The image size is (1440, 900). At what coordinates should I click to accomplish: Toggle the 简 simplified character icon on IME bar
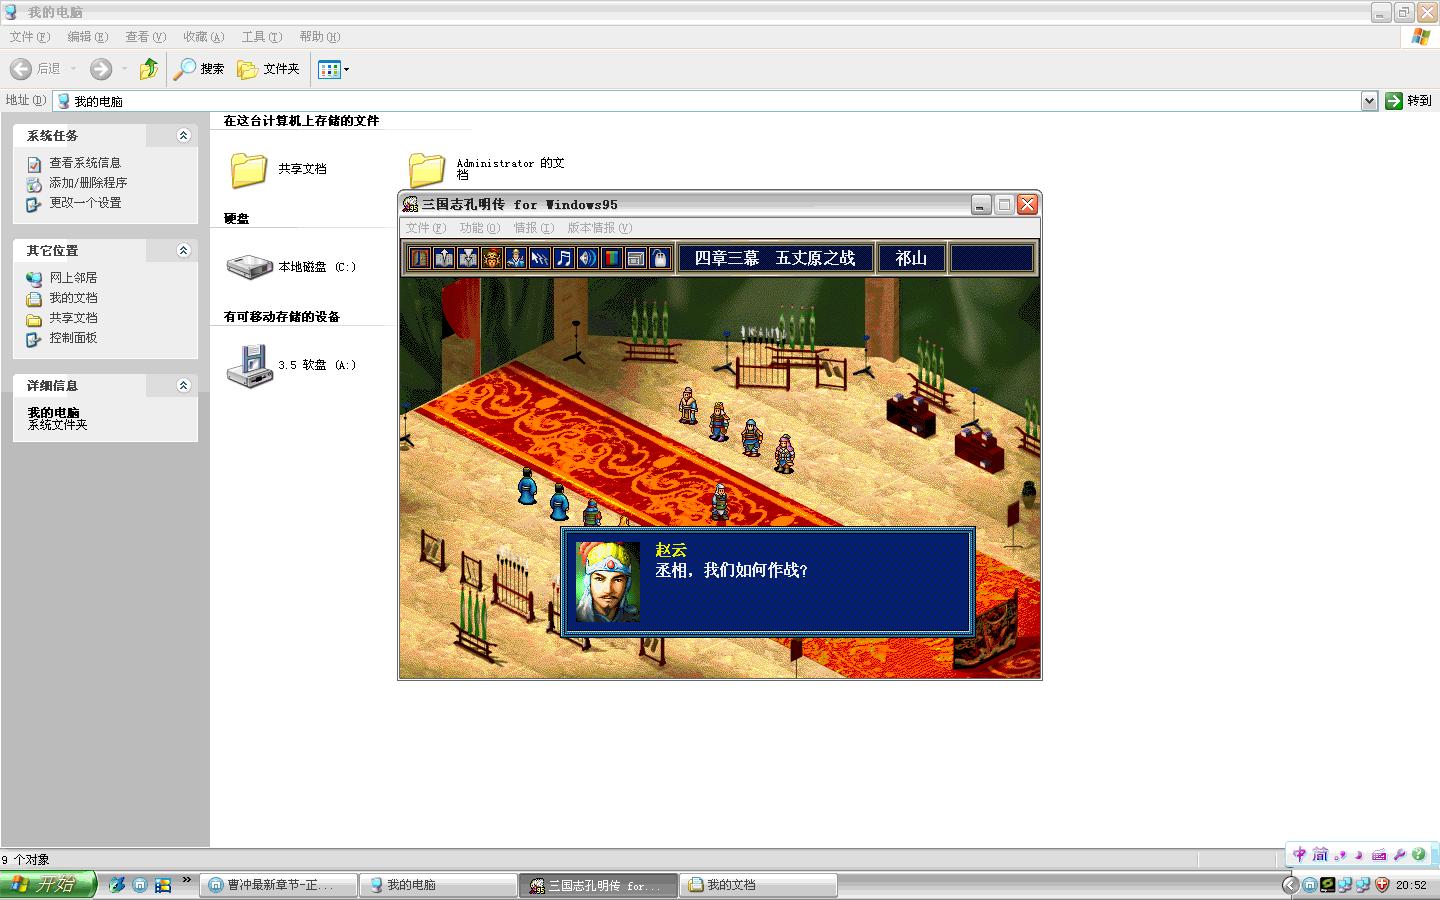tap(1320, 854)
